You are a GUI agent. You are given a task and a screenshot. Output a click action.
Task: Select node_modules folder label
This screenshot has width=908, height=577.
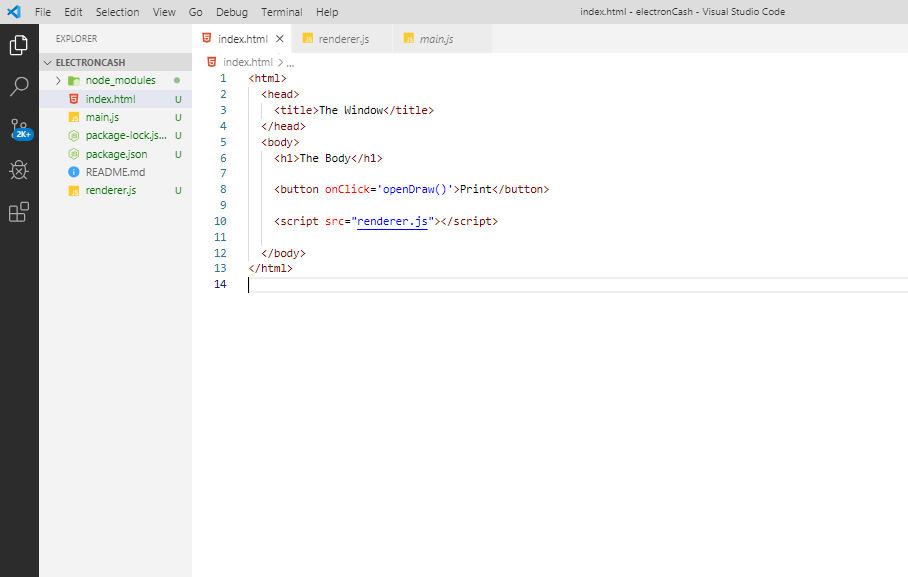tap(120, 81)
